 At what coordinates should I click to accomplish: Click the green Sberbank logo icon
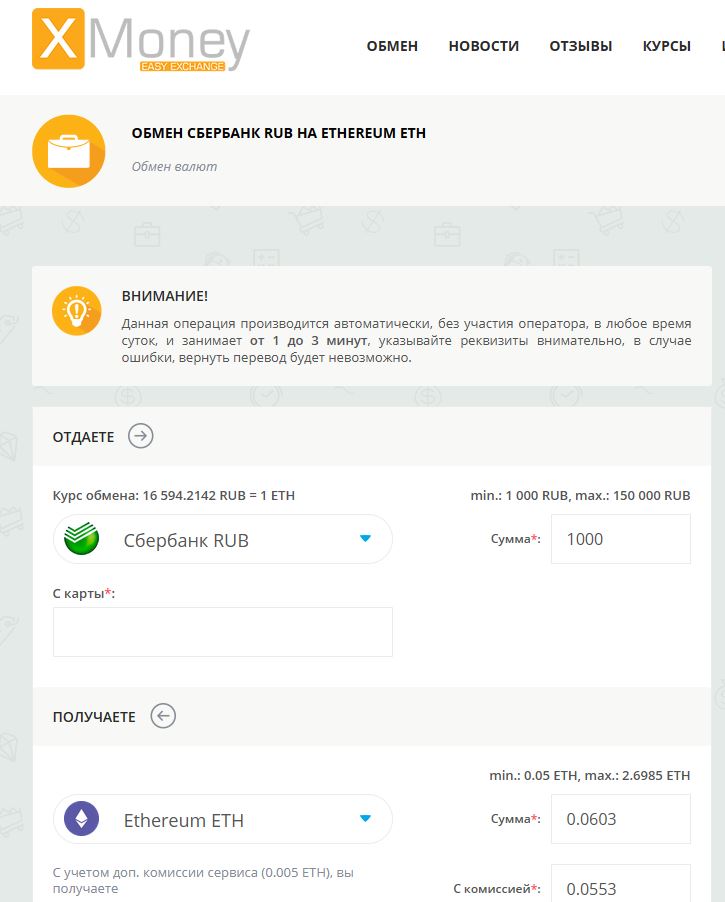82,540
